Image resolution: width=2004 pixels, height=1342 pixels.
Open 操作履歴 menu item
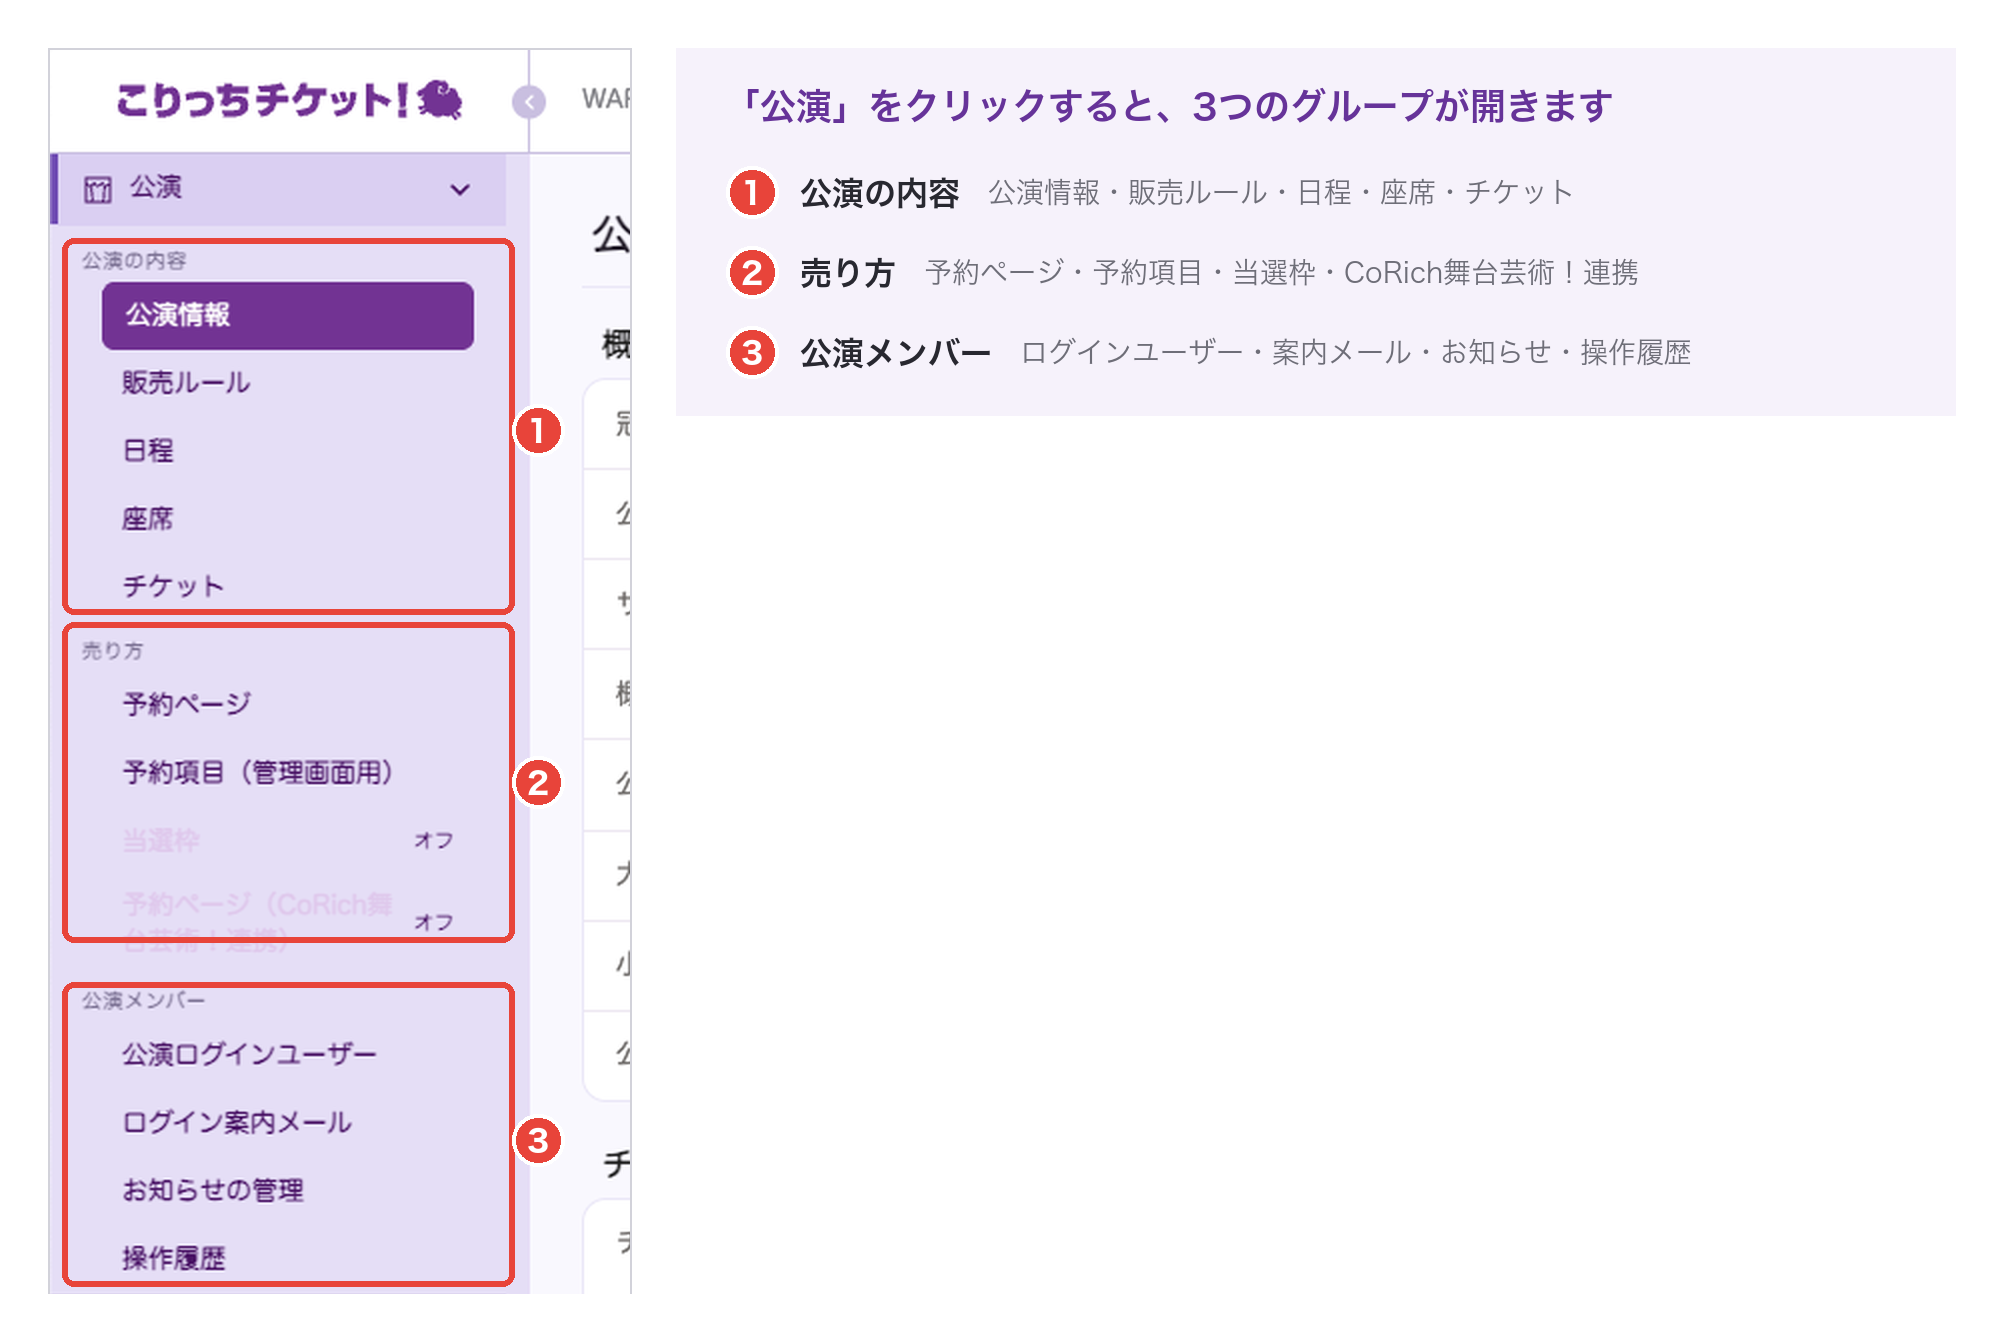(x=174, y=1258)
